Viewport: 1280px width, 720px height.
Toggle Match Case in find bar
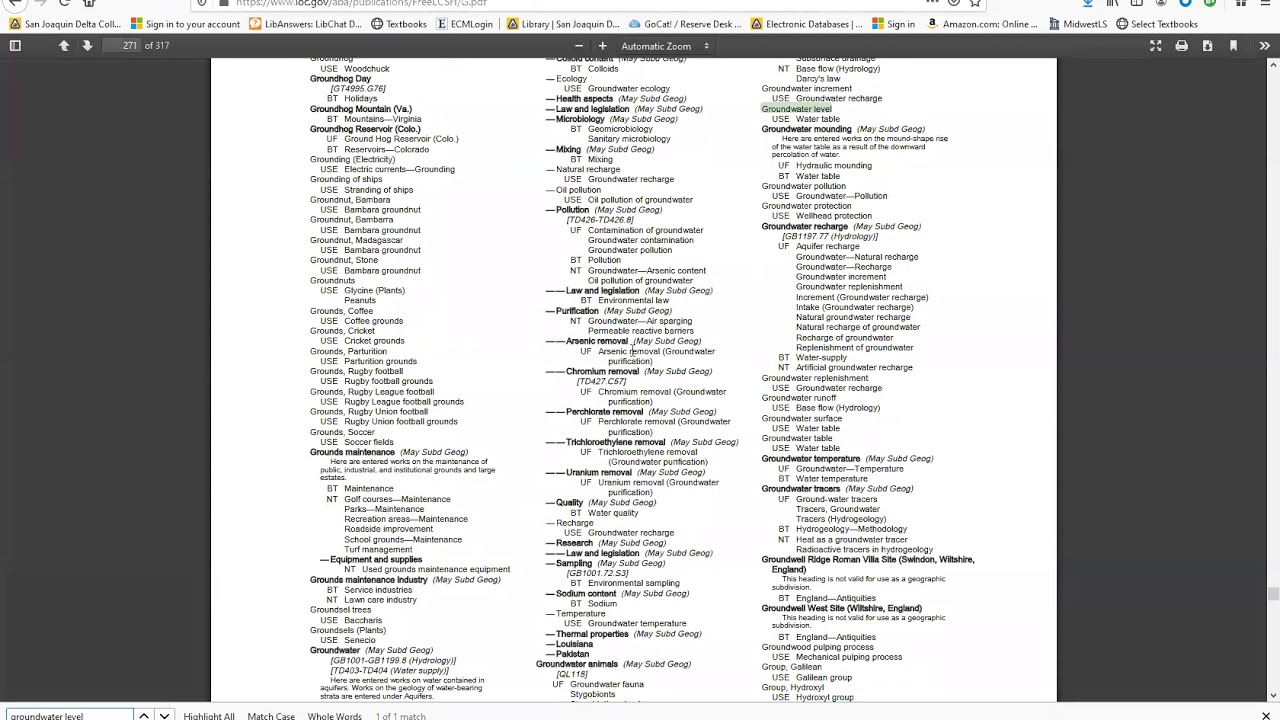[271, 716]
